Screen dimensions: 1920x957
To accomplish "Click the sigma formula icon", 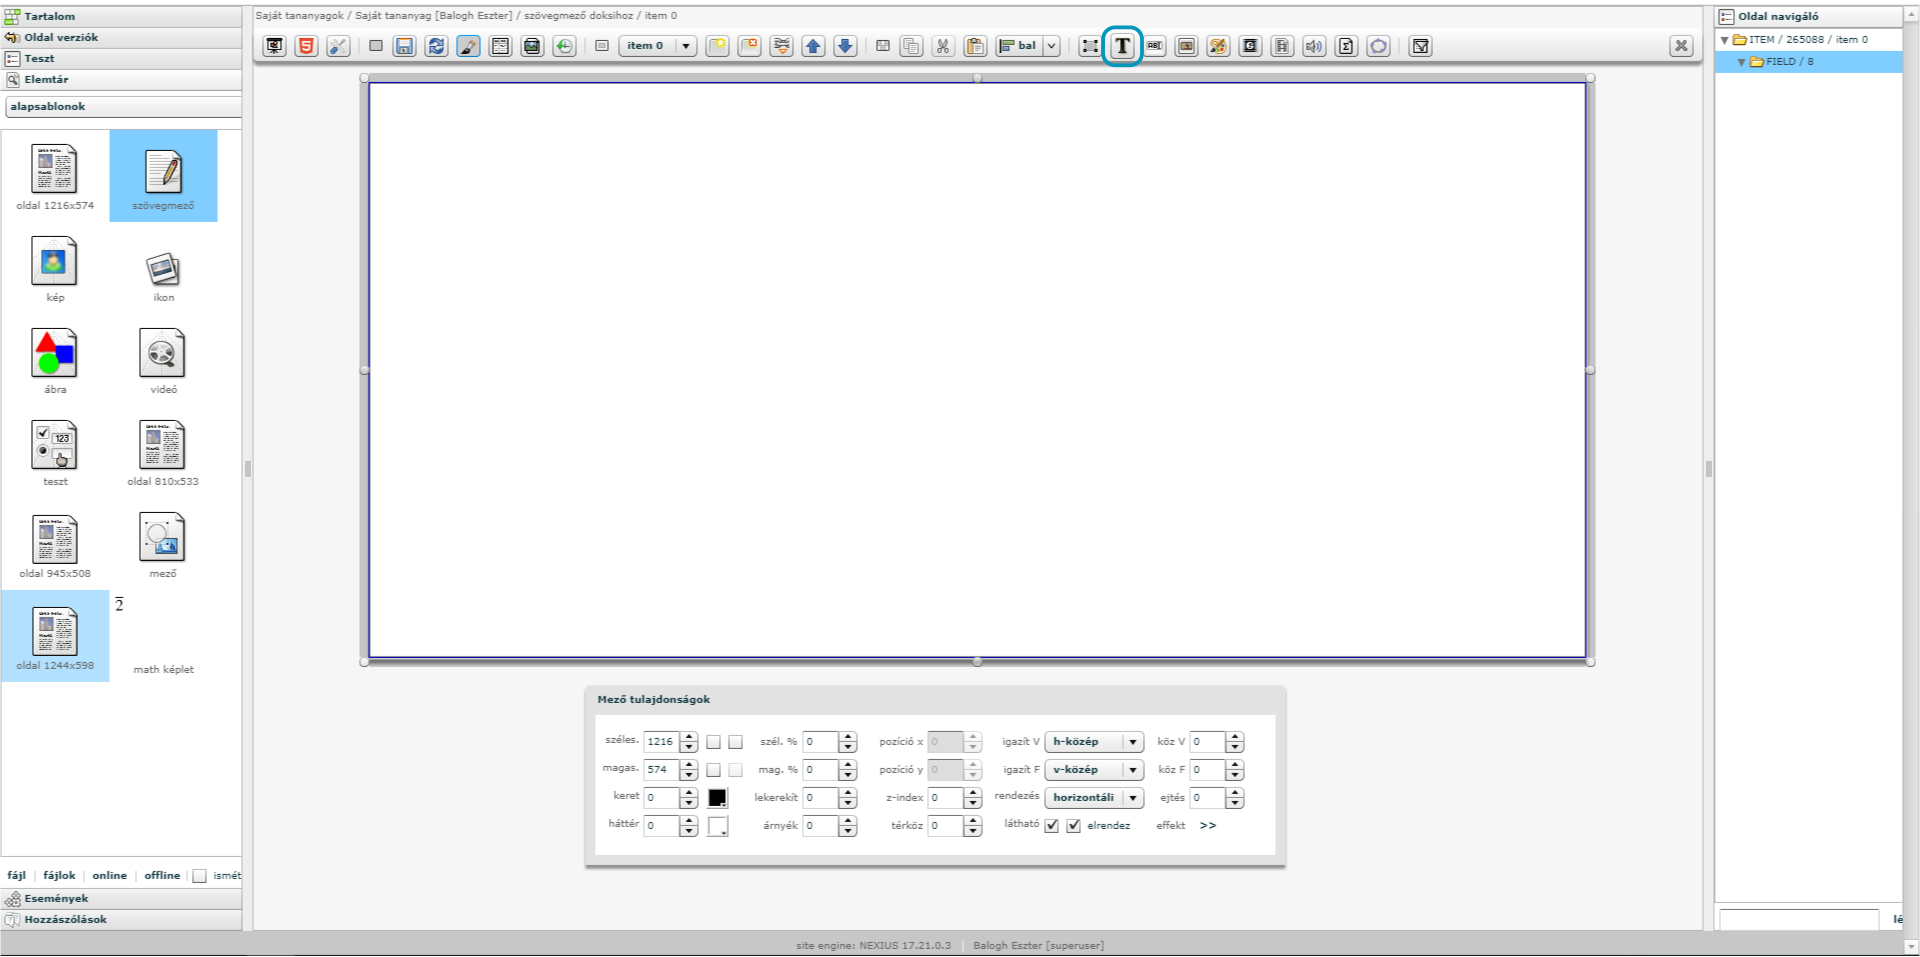I will tap(1346, 46).
